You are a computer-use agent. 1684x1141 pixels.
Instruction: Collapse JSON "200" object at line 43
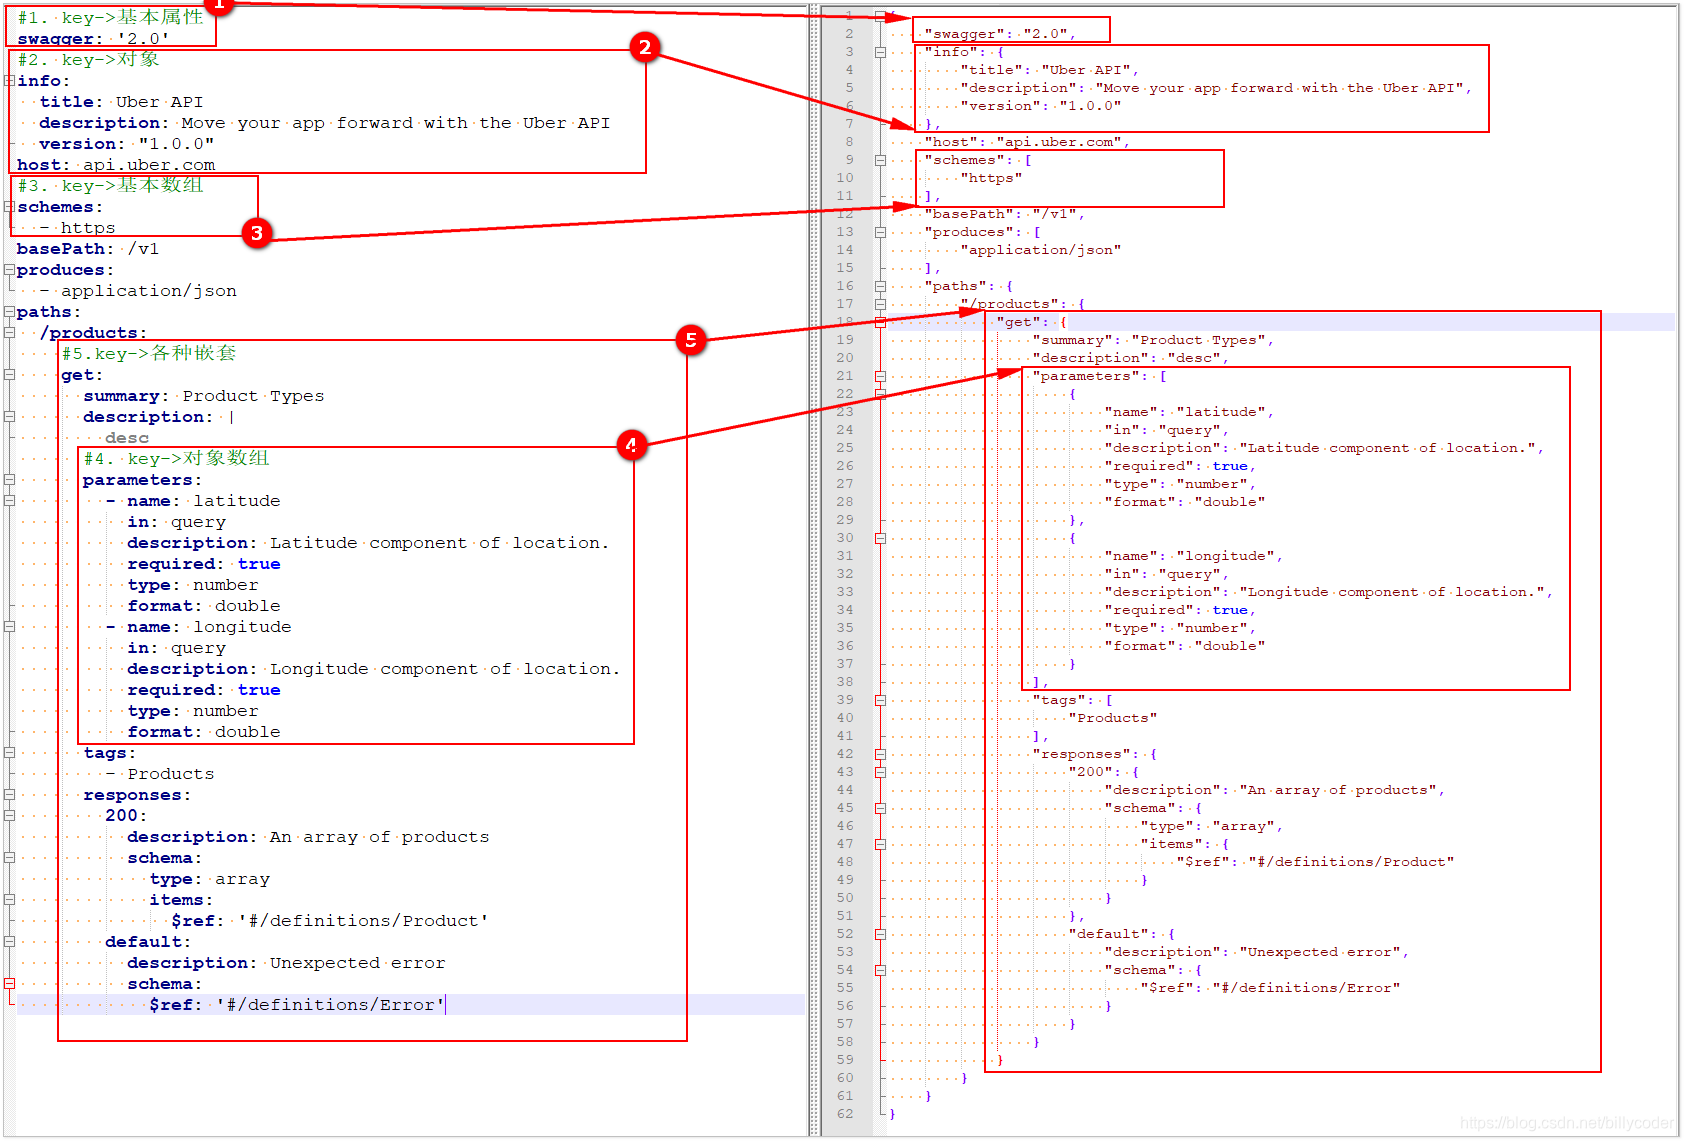click(880, 772)
